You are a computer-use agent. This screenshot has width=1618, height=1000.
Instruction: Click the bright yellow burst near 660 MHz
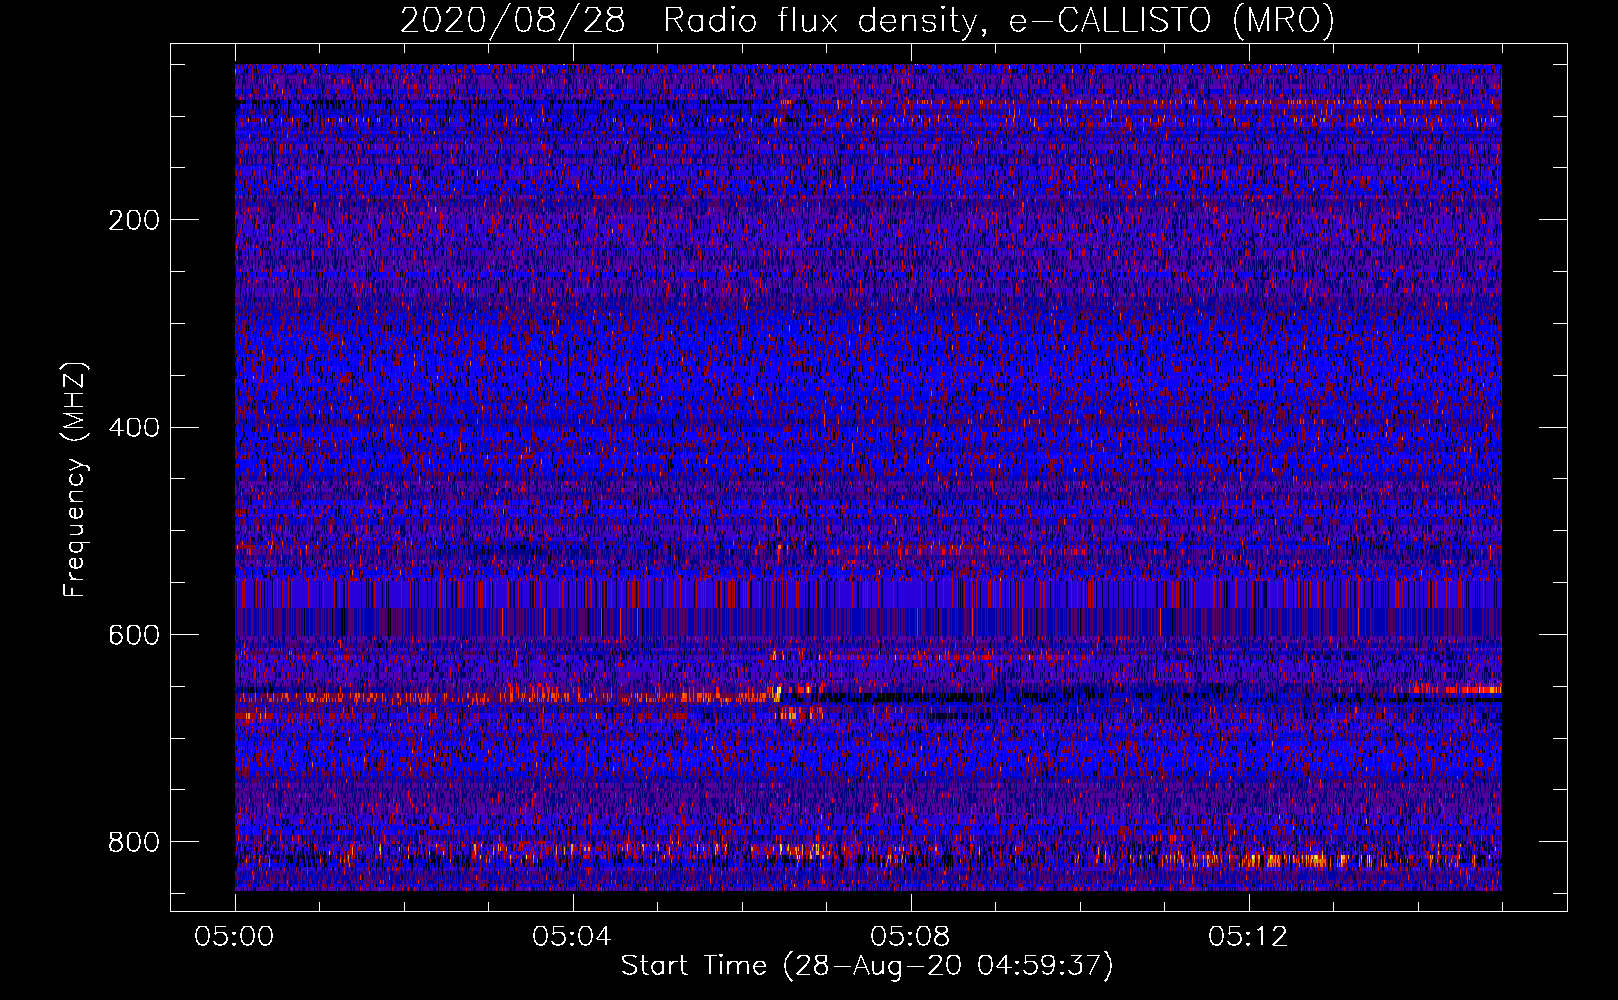click(777, 693)
